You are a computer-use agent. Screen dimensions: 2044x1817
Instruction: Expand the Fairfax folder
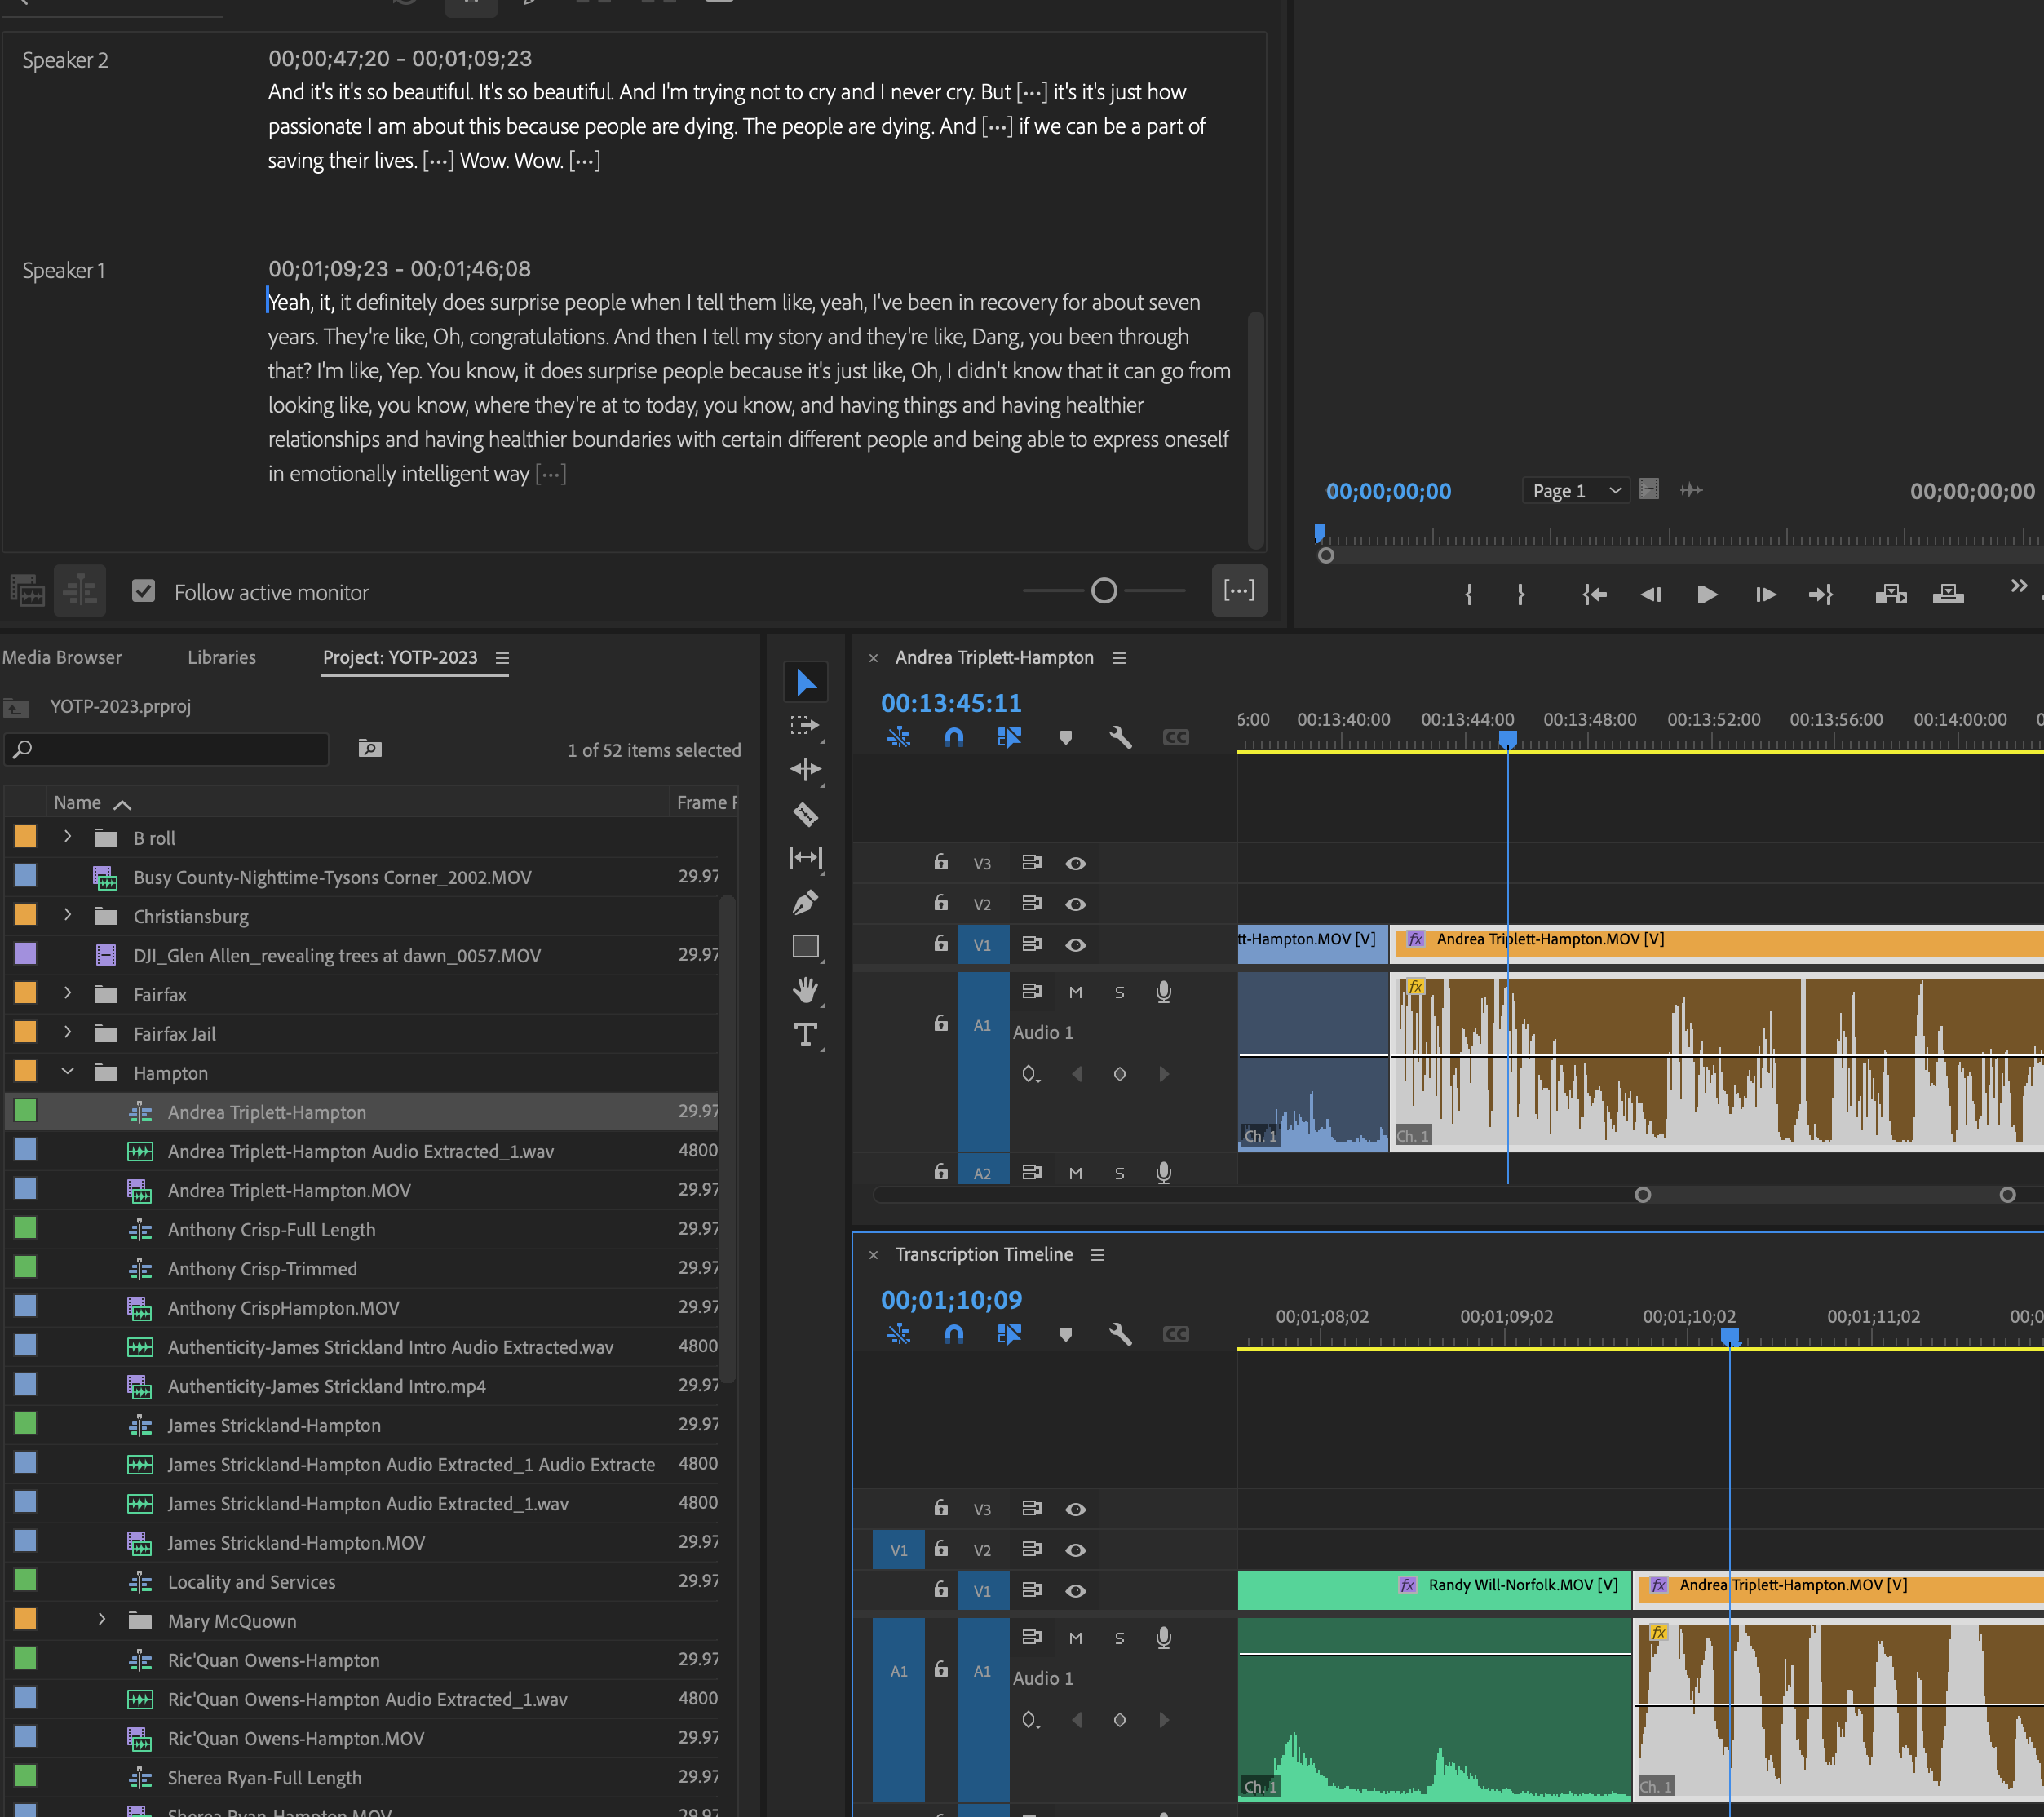tap(68, 994)
